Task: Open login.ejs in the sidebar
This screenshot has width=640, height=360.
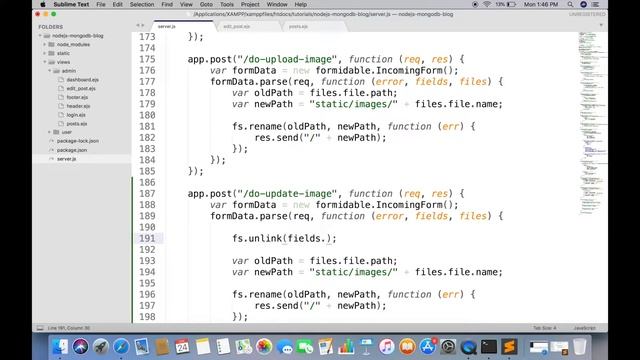Action: click(x=76, y=115)
